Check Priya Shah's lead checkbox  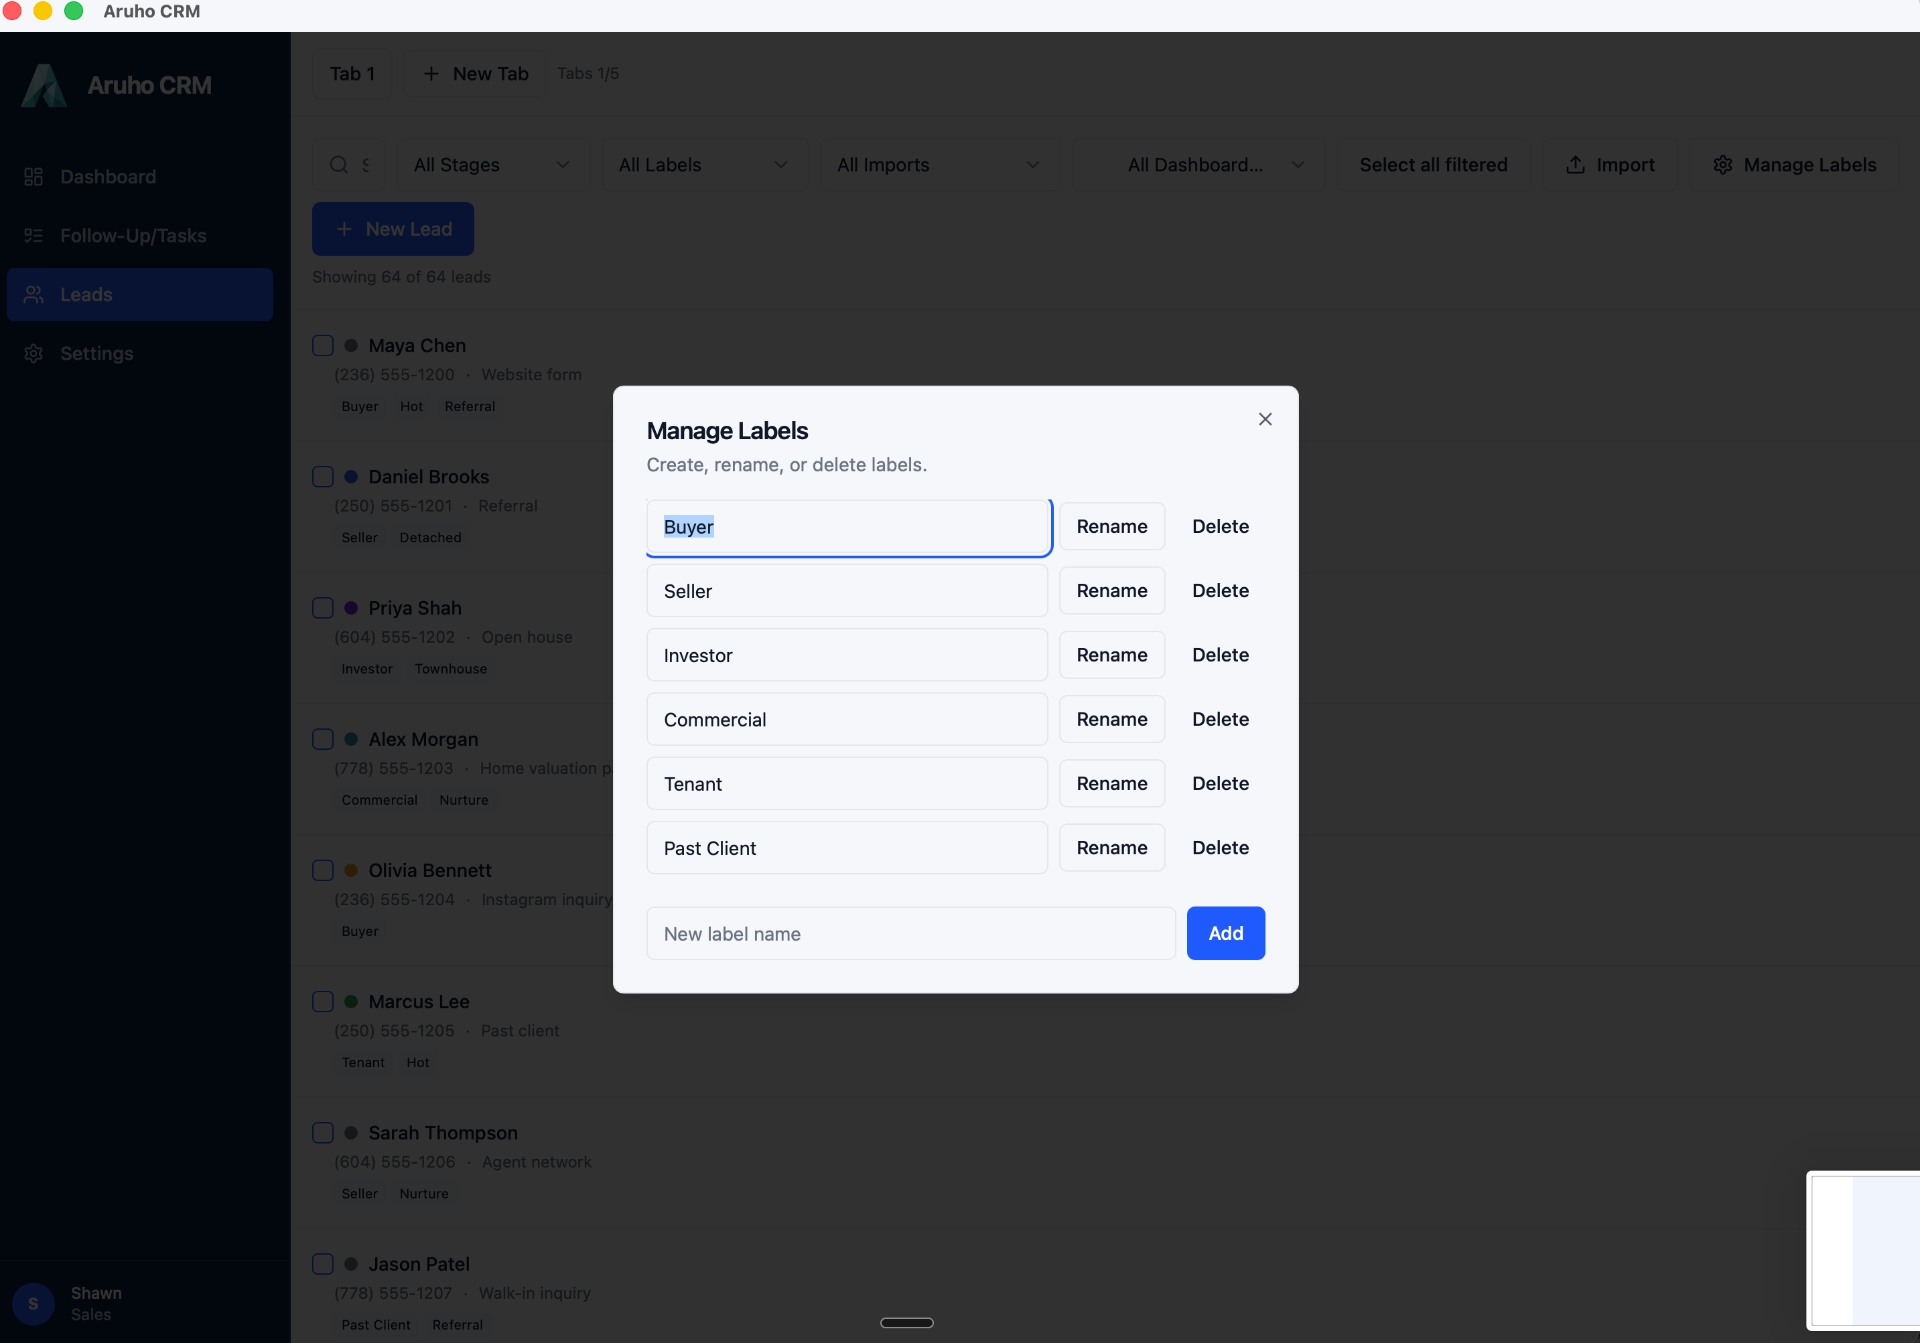click(x=323, y=608)
